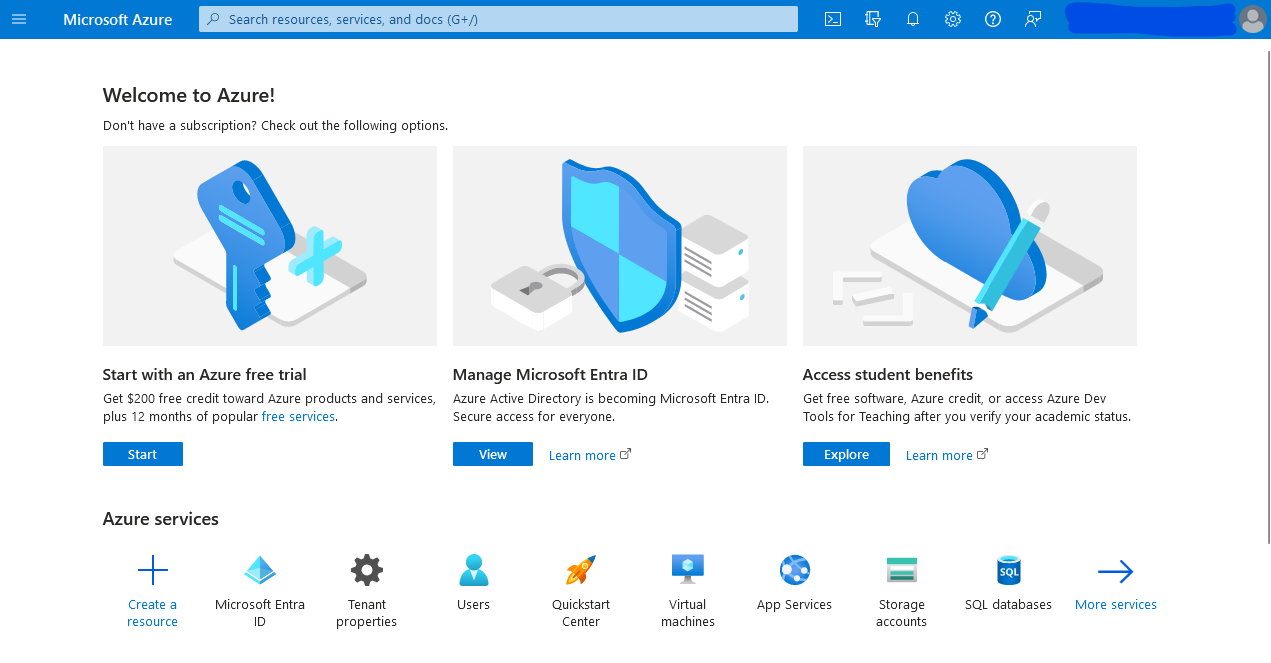
Task: Click the student benefits cloud illustration
Action: 970,246
